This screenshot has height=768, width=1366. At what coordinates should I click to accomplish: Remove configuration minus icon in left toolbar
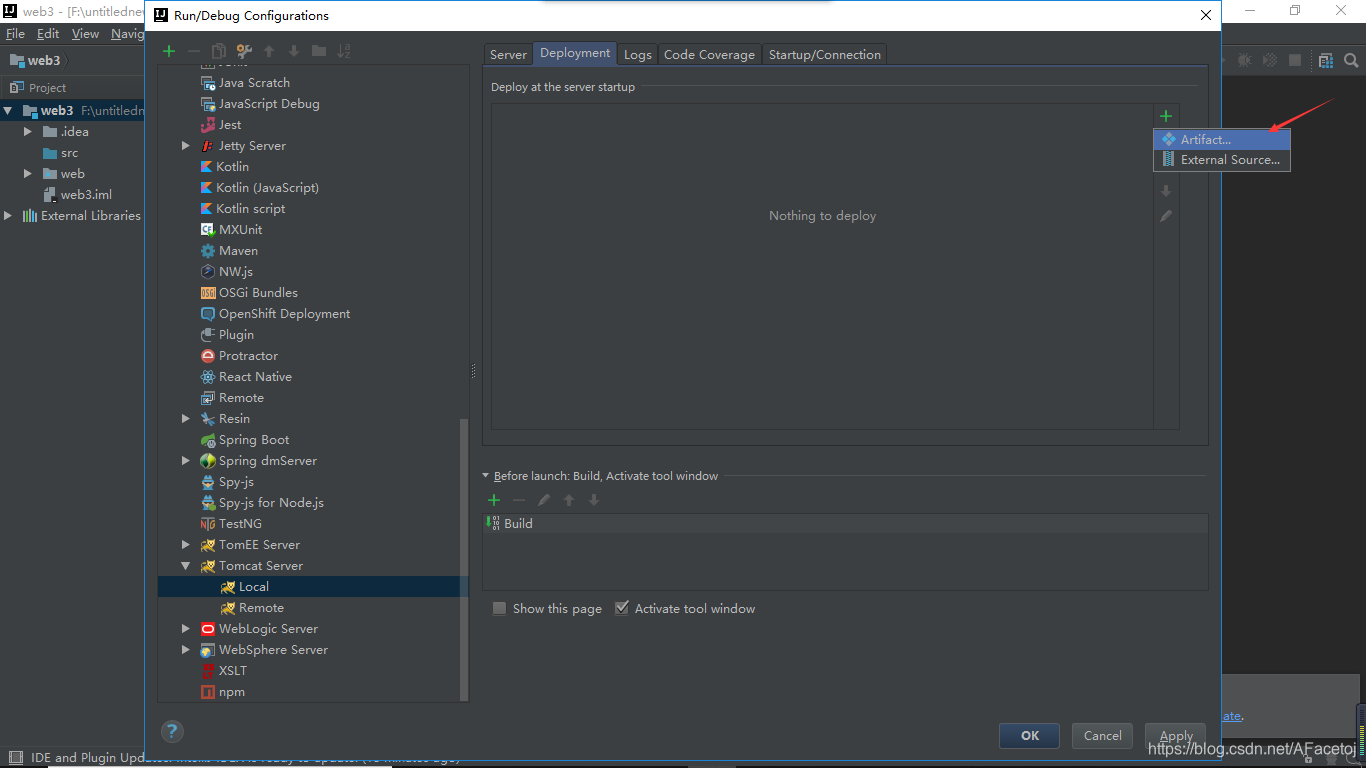(194, 51)
